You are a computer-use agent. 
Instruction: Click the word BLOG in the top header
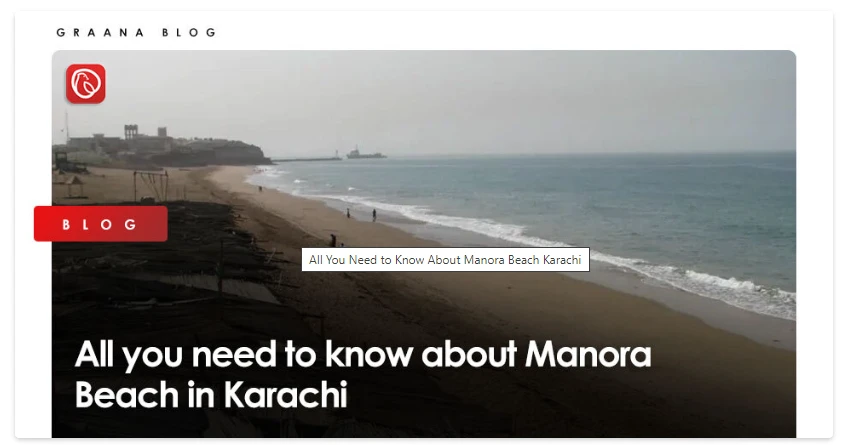pos(189,33)
